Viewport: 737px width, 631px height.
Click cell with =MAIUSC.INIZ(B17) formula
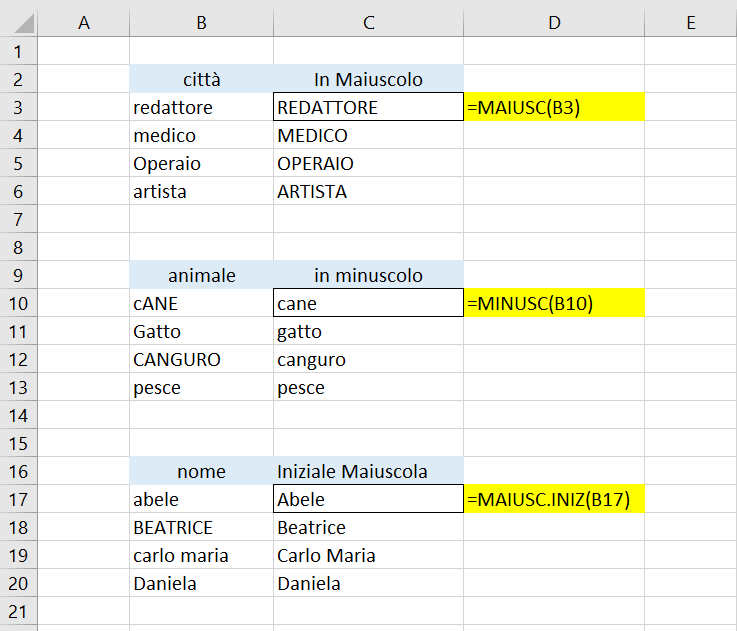pyautogui.click(x=554, y=499)
